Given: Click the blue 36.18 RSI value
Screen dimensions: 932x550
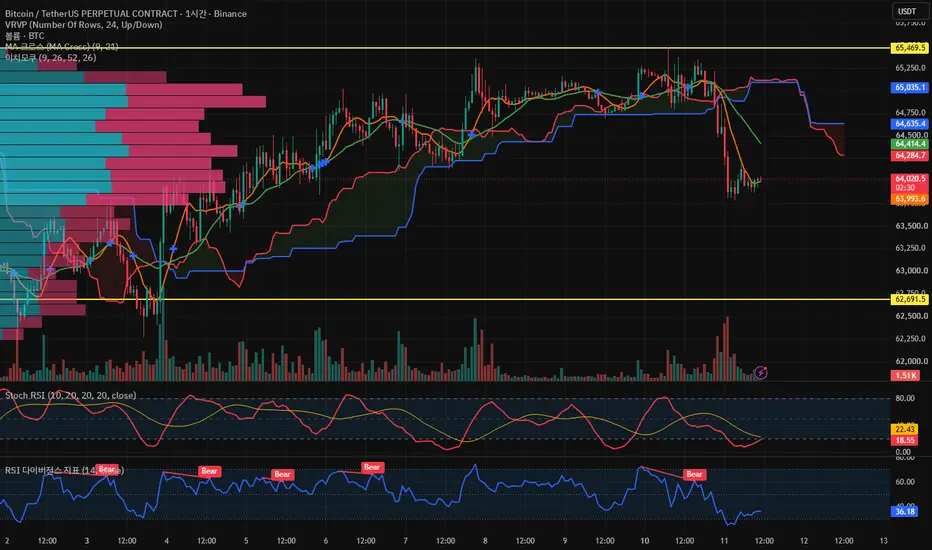Looking at the screenshot, I should point(905,511).
